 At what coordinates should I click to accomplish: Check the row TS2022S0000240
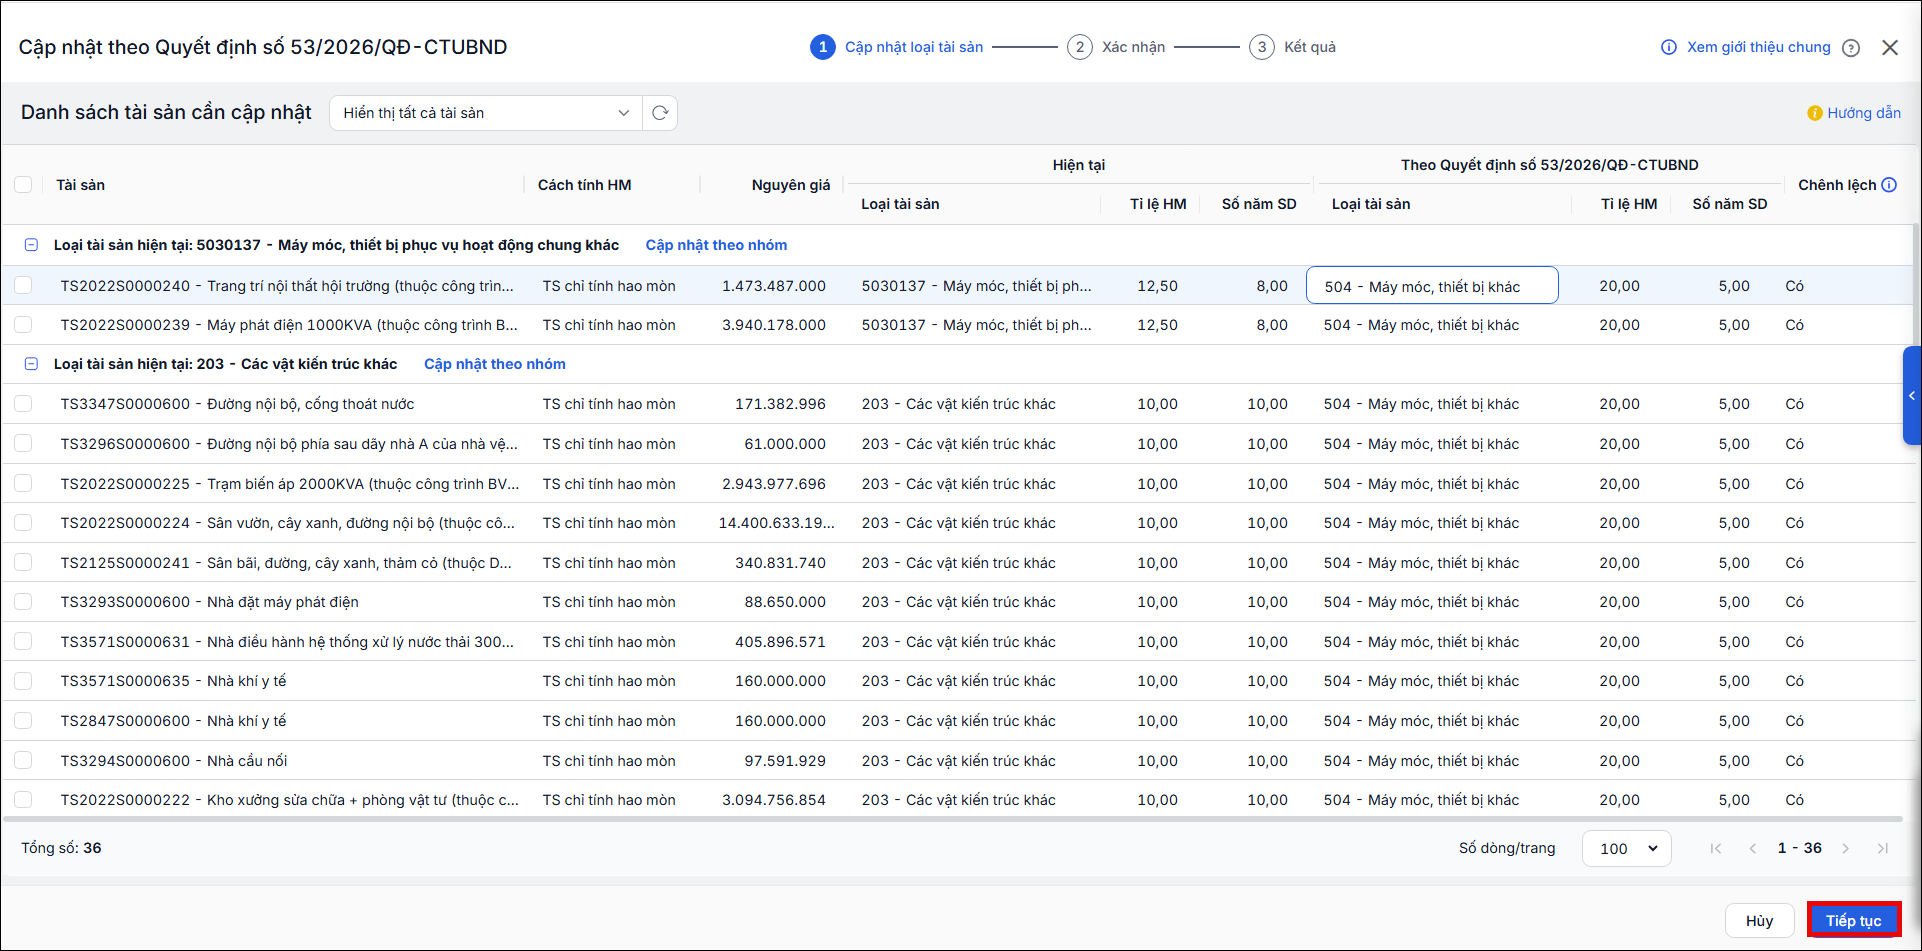tap(23, 286)
